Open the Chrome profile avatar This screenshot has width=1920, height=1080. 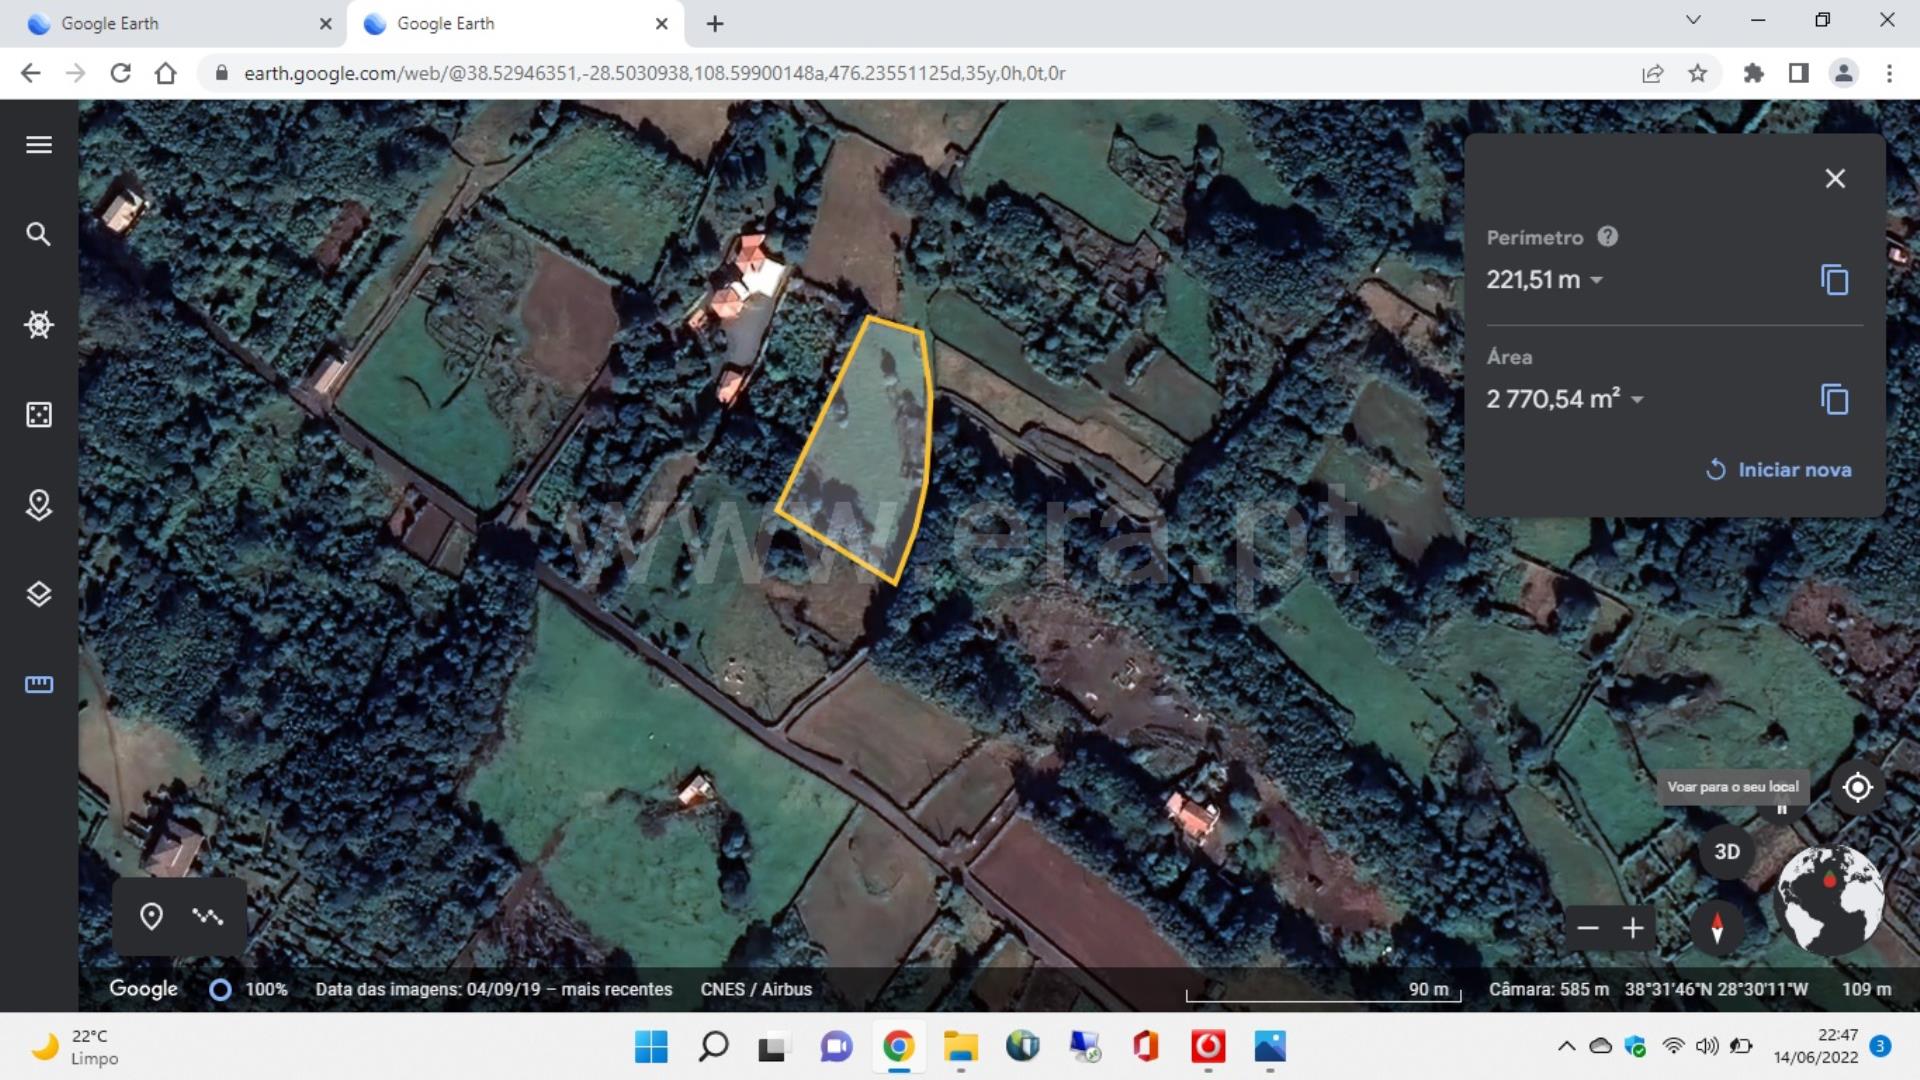[x=1844, y=73]
